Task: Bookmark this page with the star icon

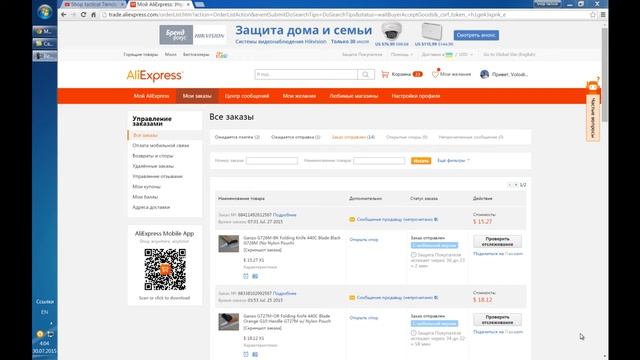Action: (593, 15)
